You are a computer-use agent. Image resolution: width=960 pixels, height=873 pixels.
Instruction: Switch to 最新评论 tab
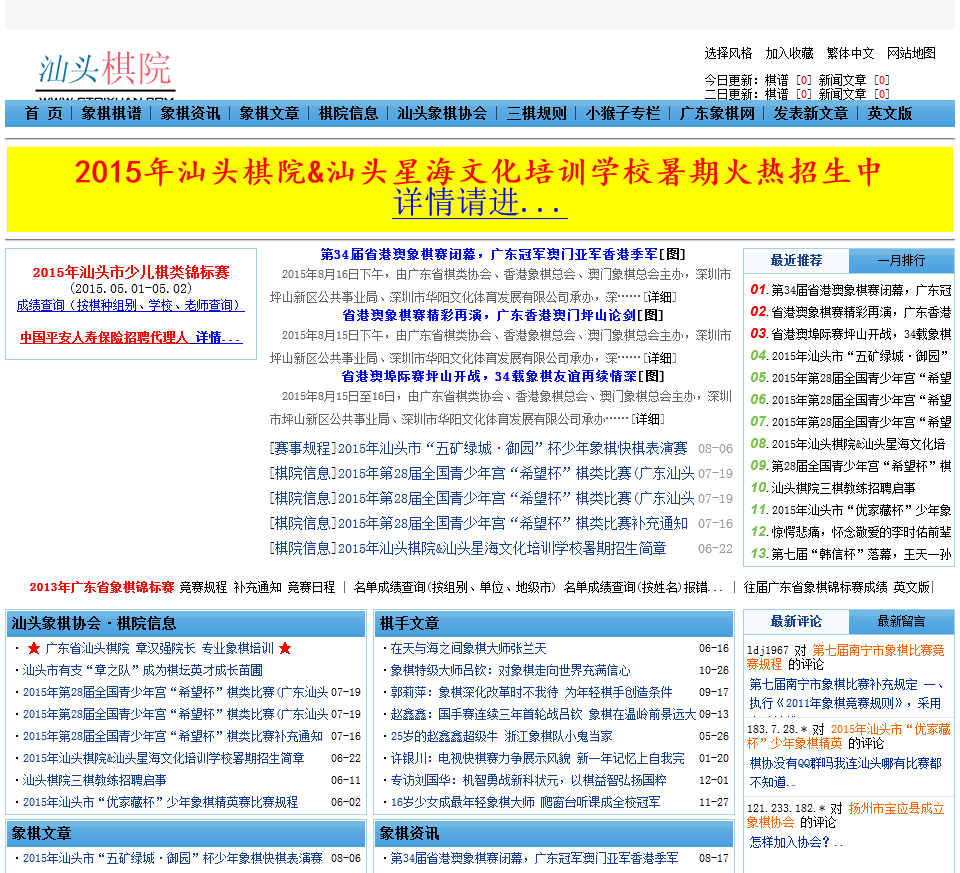[x=796, y=621]
